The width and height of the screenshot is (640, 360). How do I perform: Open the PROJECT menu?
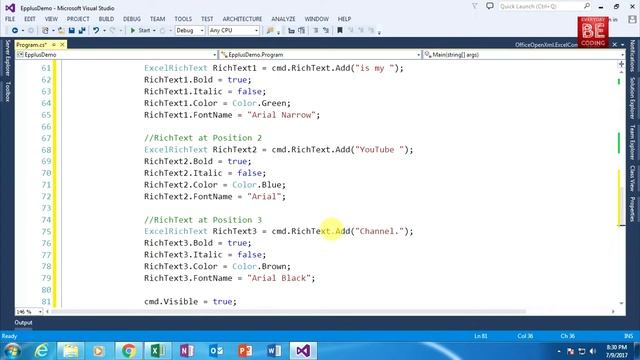click(78, 19)
